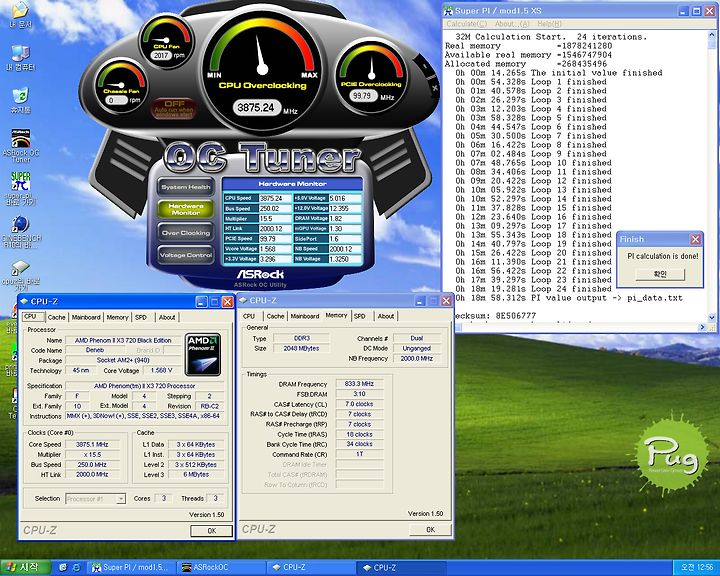Open the My Documents desktop icon
This screenshot has height=576, width=720.
point(20,14)
